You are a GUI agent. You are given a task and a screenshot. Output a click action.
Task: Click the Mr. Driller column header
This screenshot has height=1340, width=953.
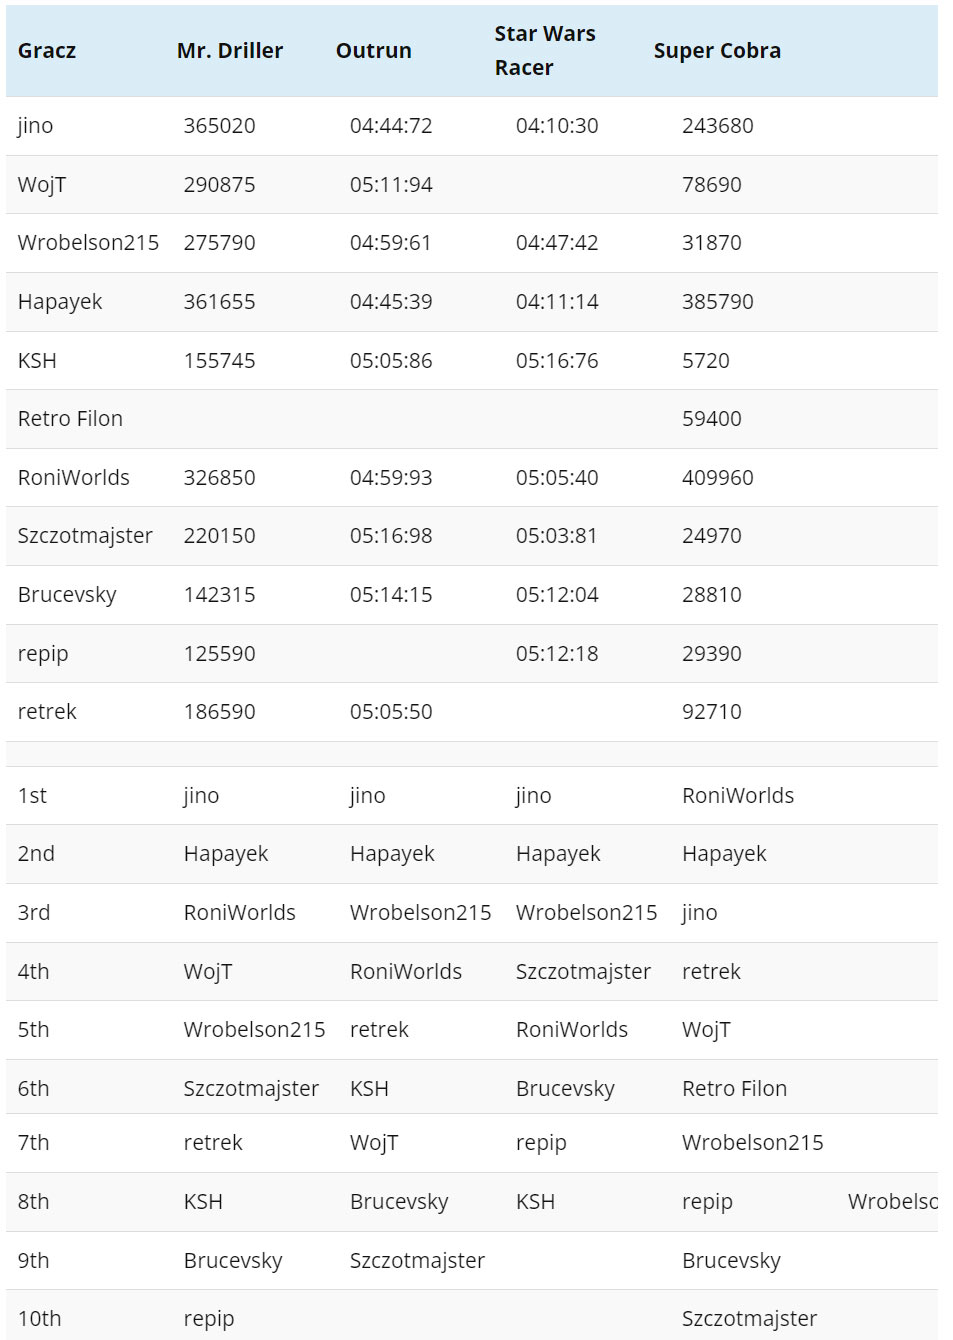pyautogui.click(x=230, y=51)
